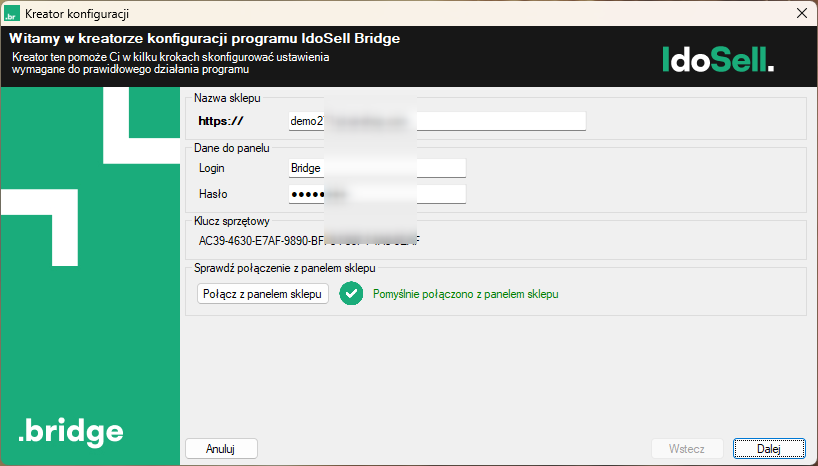Click the 'Połącz z panelem sklepu' button
This screenshot has width=818, height=466.
pos(262,294)
